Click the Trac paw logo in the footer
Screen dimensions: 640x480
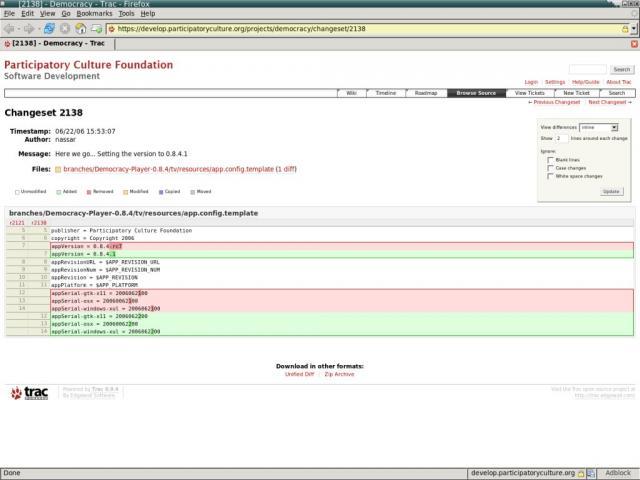pyautogui.click(x=29, y=393)
